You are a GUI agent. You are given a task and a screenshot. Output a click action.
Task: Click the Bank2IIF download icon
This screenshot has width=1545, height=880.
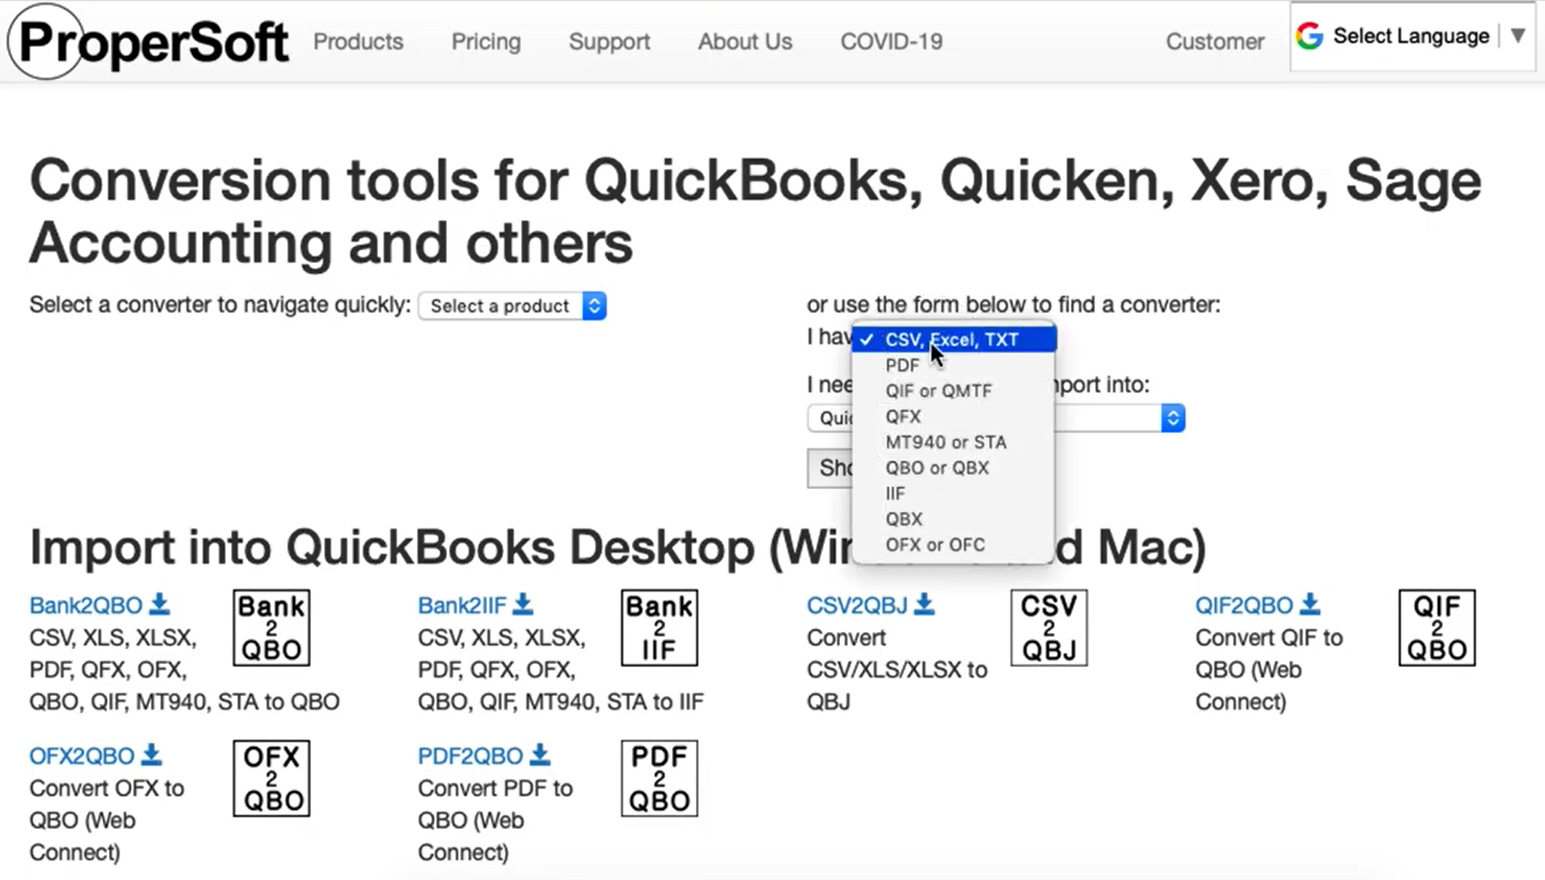click(523, 604)
